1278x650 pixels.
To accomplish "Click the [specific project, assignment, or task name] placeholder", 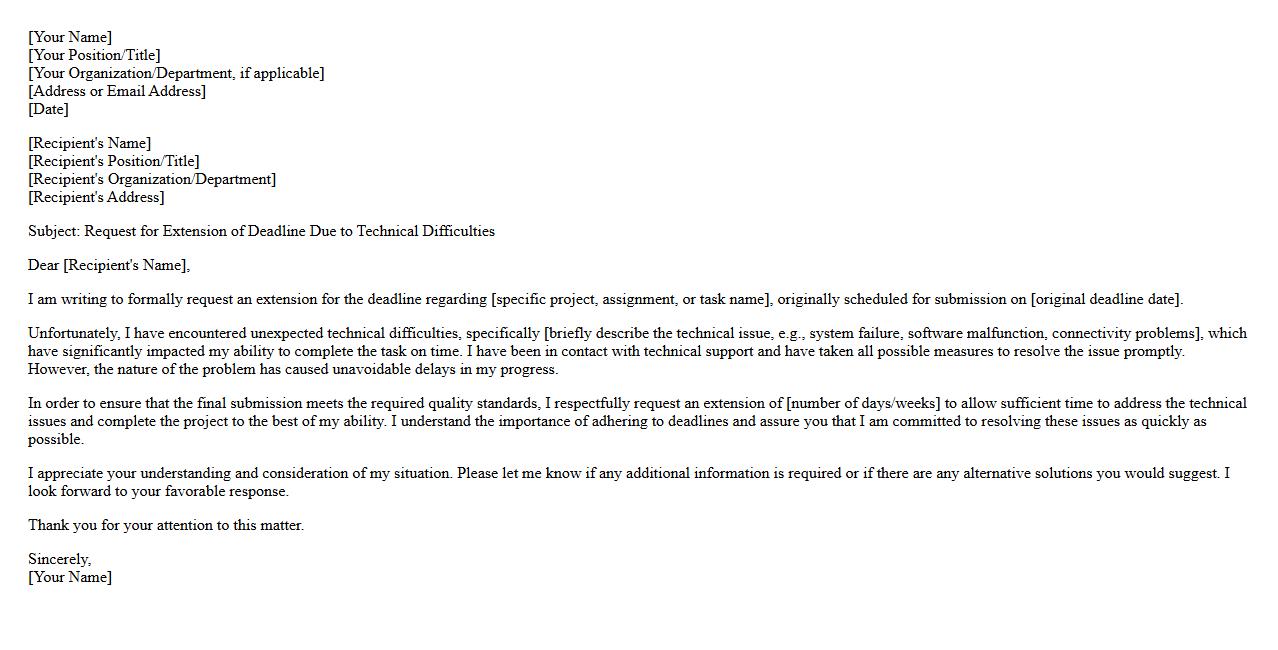I will point(631,299).
